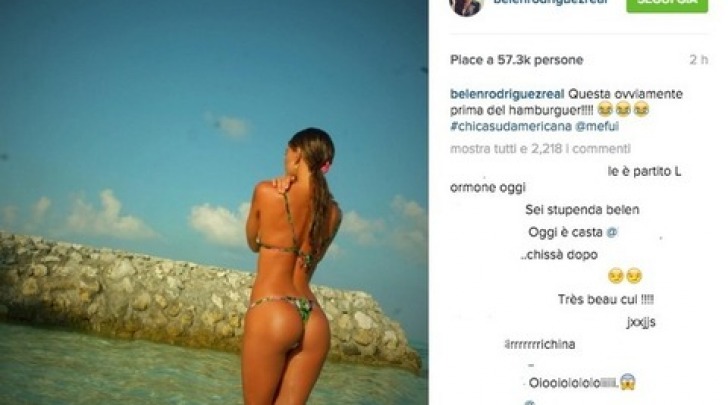Click the "..chissà dopo" comment text

559,255
